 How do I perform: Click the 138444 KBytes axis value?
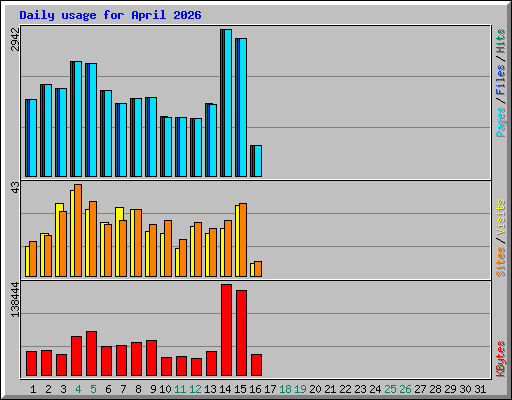pyautogui.click(x=15, y=300)
